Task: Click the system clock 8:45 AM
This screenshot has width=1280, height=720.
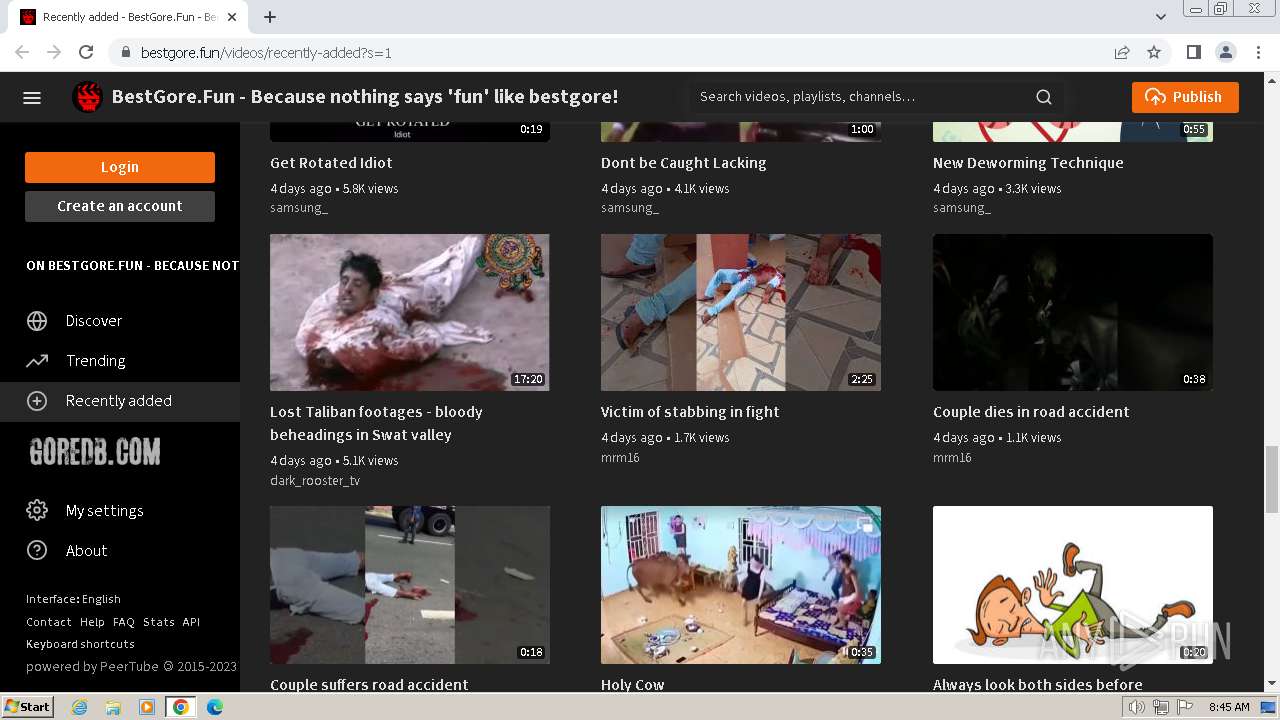Action: tap(1229, 707)
